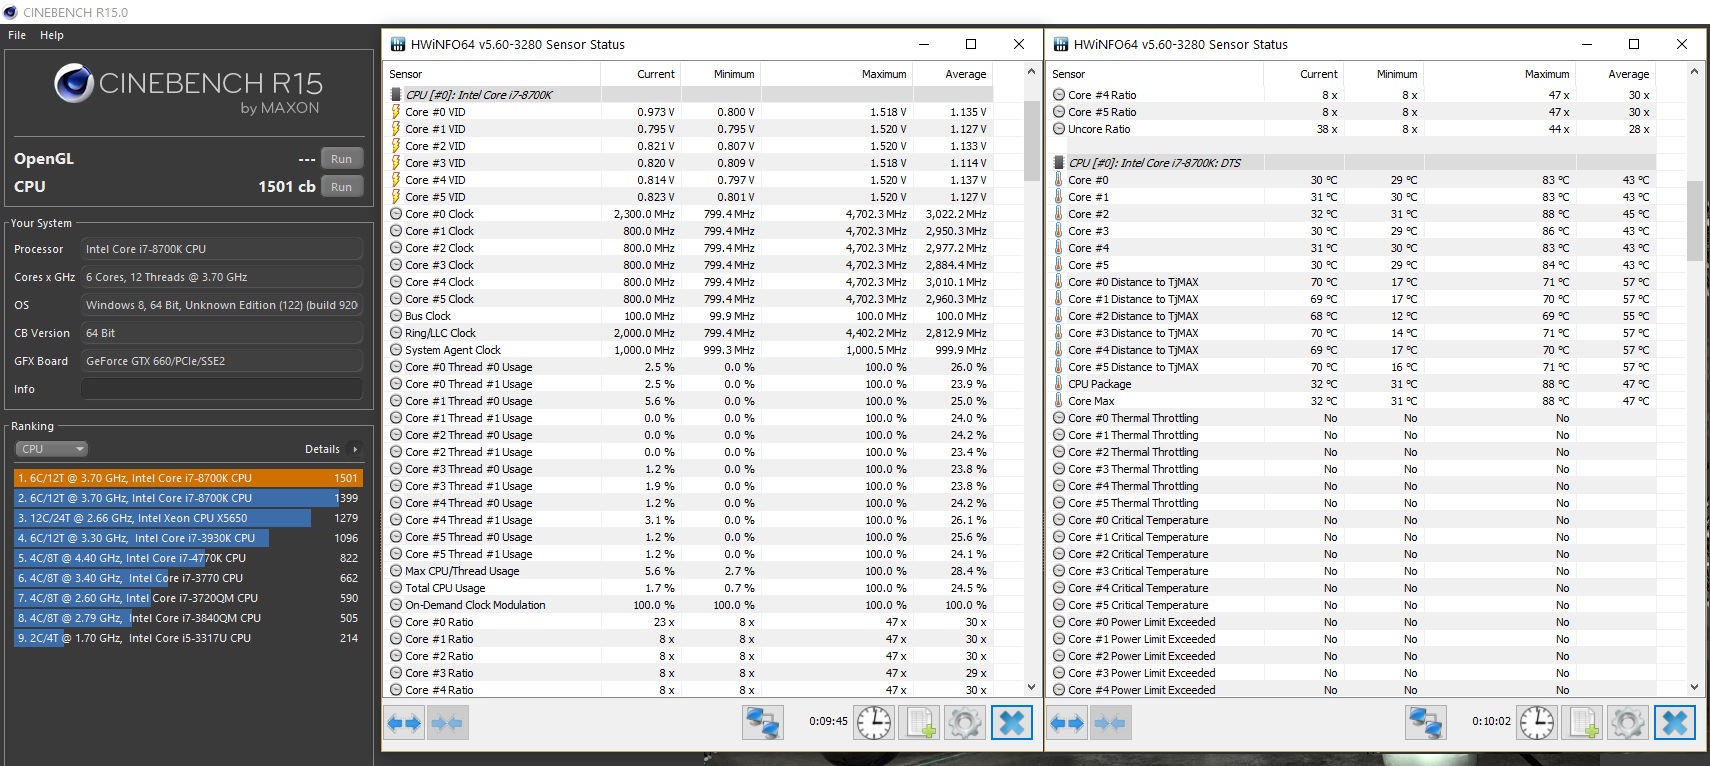The height and width of the screenshot is (766, 1710).
Task: Click down scroll arrow in right HWiNFO window
Action: pyautogui.click(x=1695, y=688)
